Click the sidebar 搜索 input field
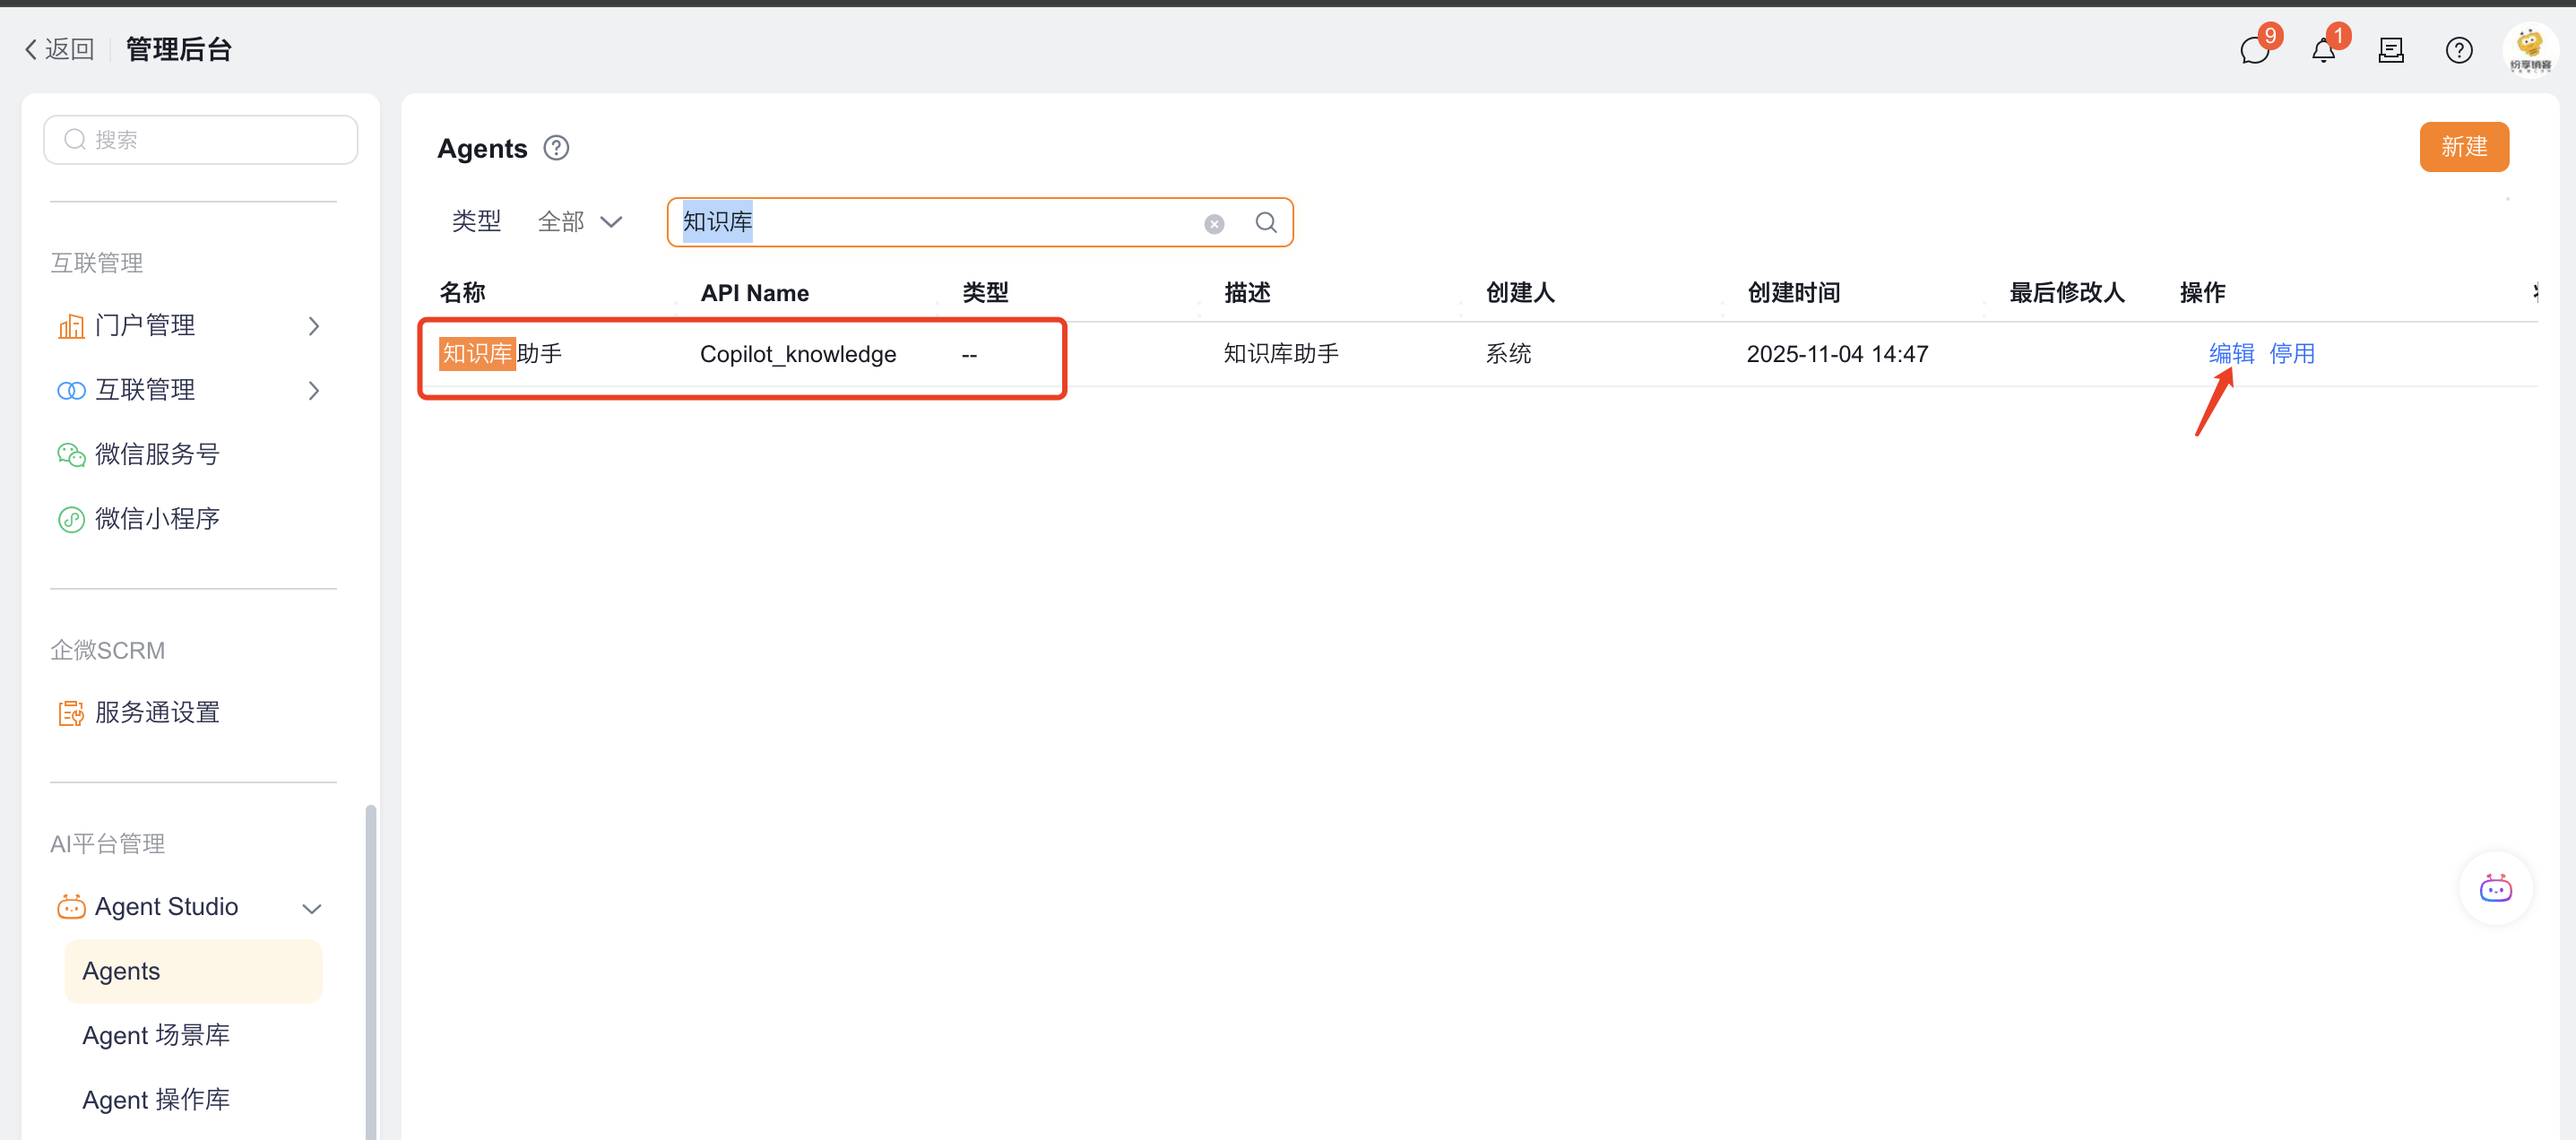The height and width of the screenshot is (1140, 2576). [x=200, y=140]
